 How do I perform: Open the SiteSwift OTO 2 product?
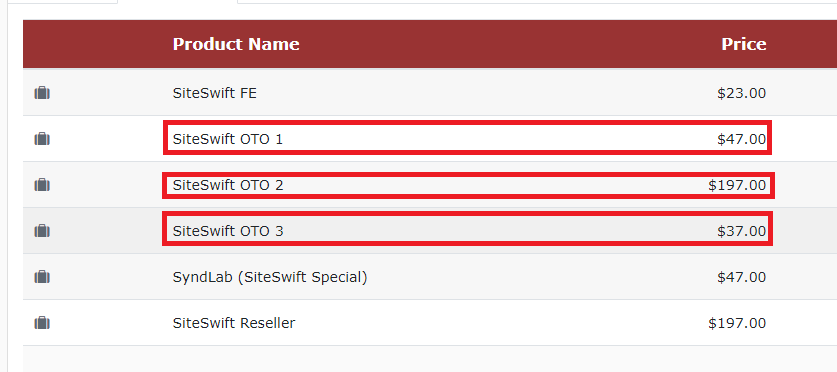tap(228, 185)
